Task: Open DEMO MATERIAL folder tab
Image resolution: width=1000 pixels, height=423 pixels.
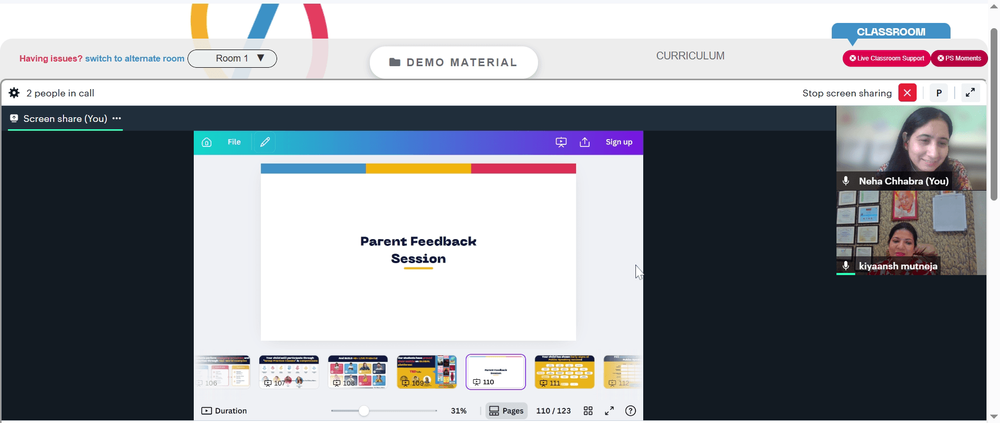Action: pos(453,63)
